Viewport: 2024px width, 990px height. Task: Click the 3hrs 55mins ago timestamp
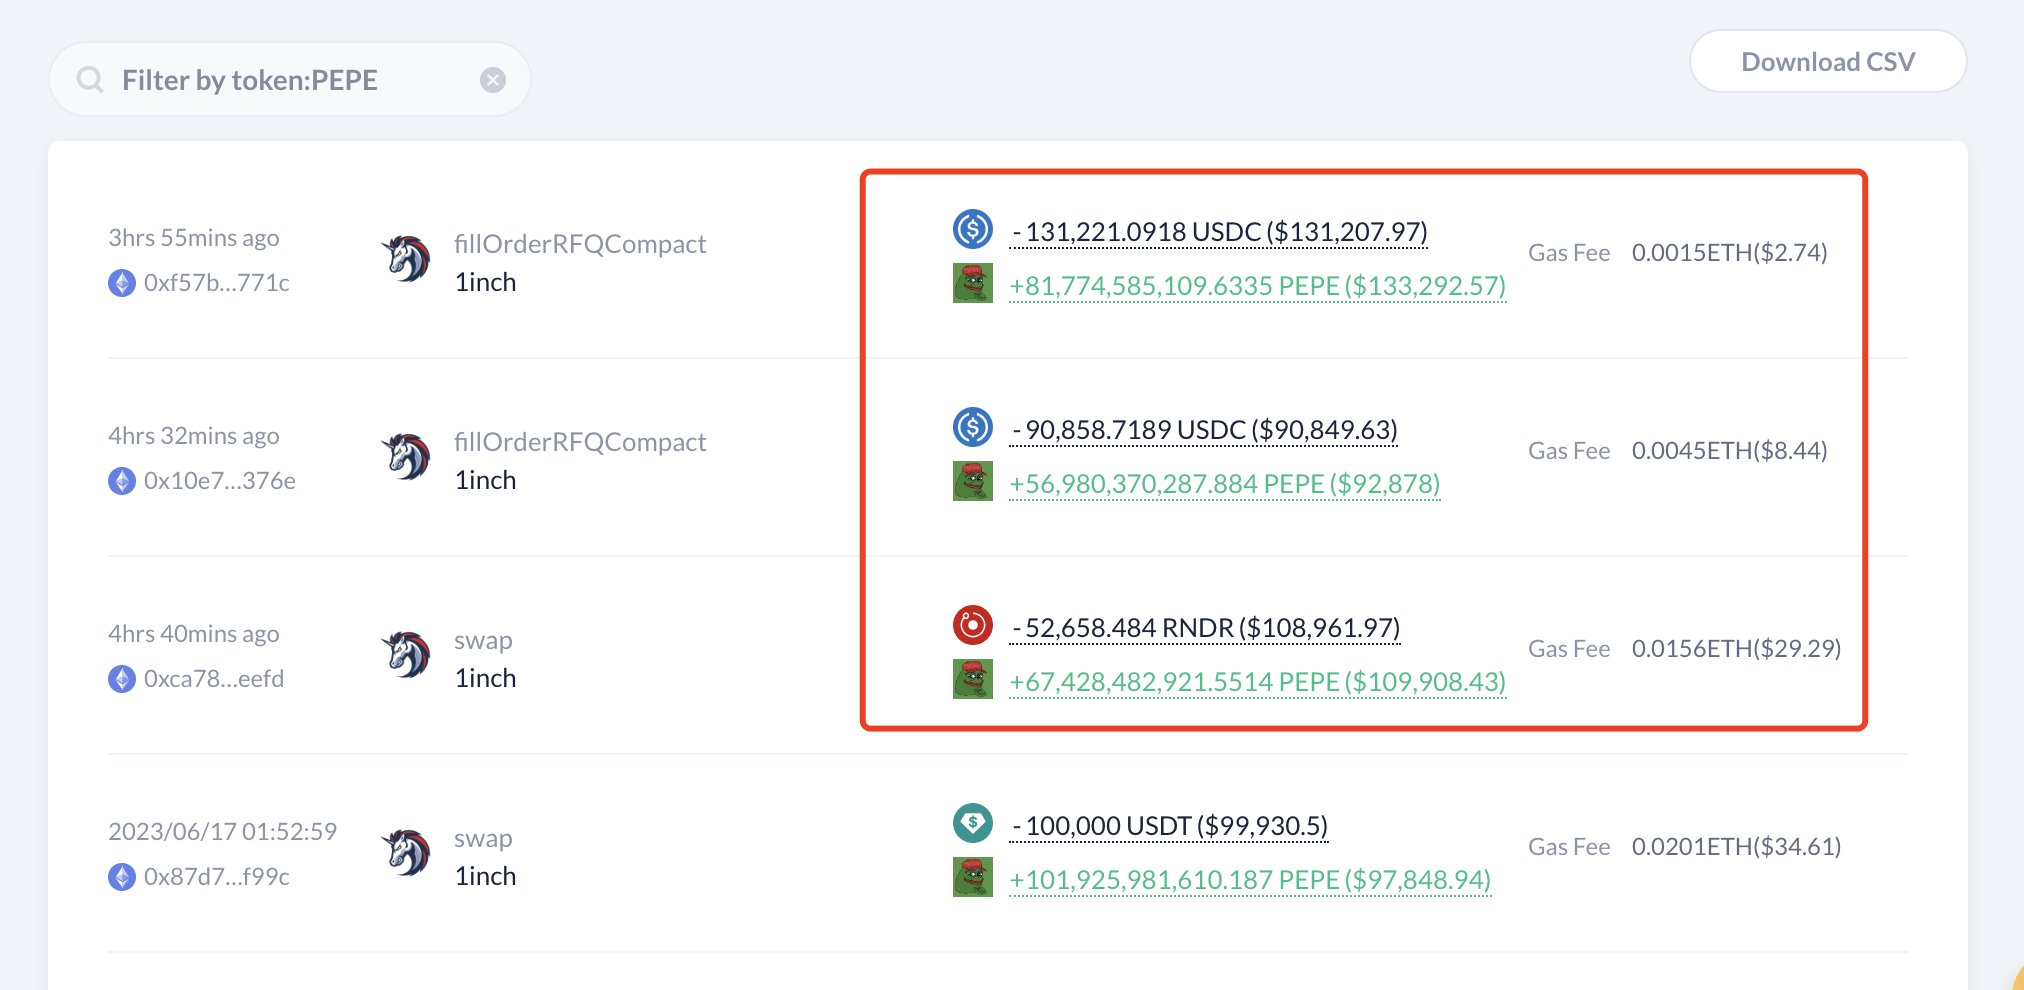click(194, 238)
